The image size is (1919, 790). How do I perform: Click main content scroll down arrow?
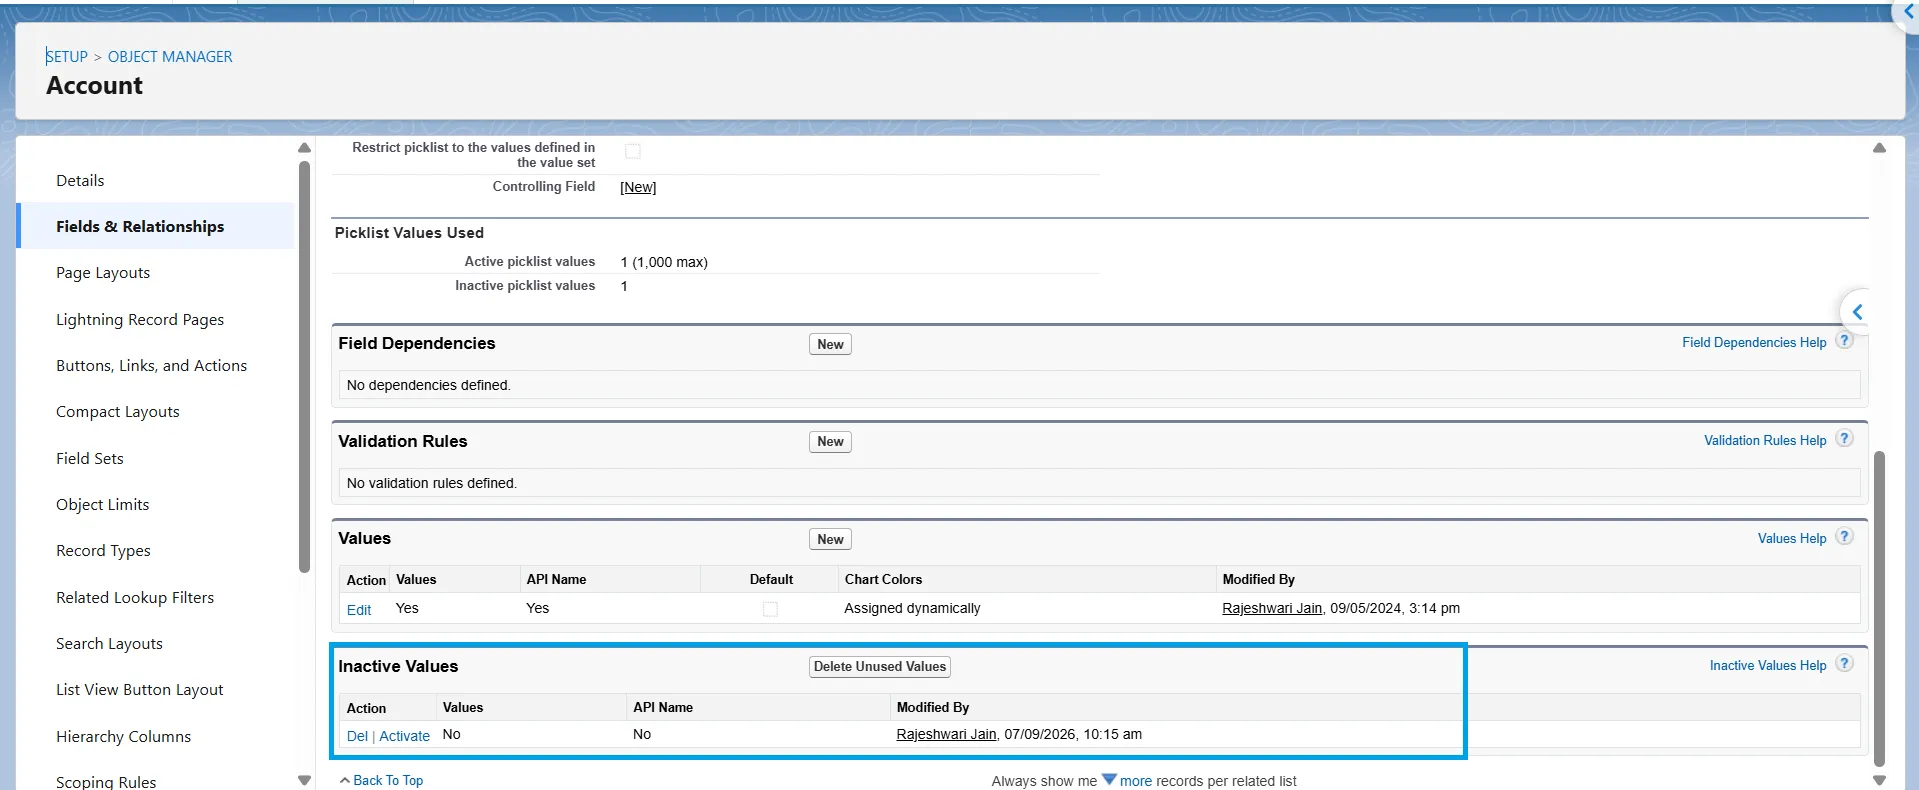[1879, 780]
